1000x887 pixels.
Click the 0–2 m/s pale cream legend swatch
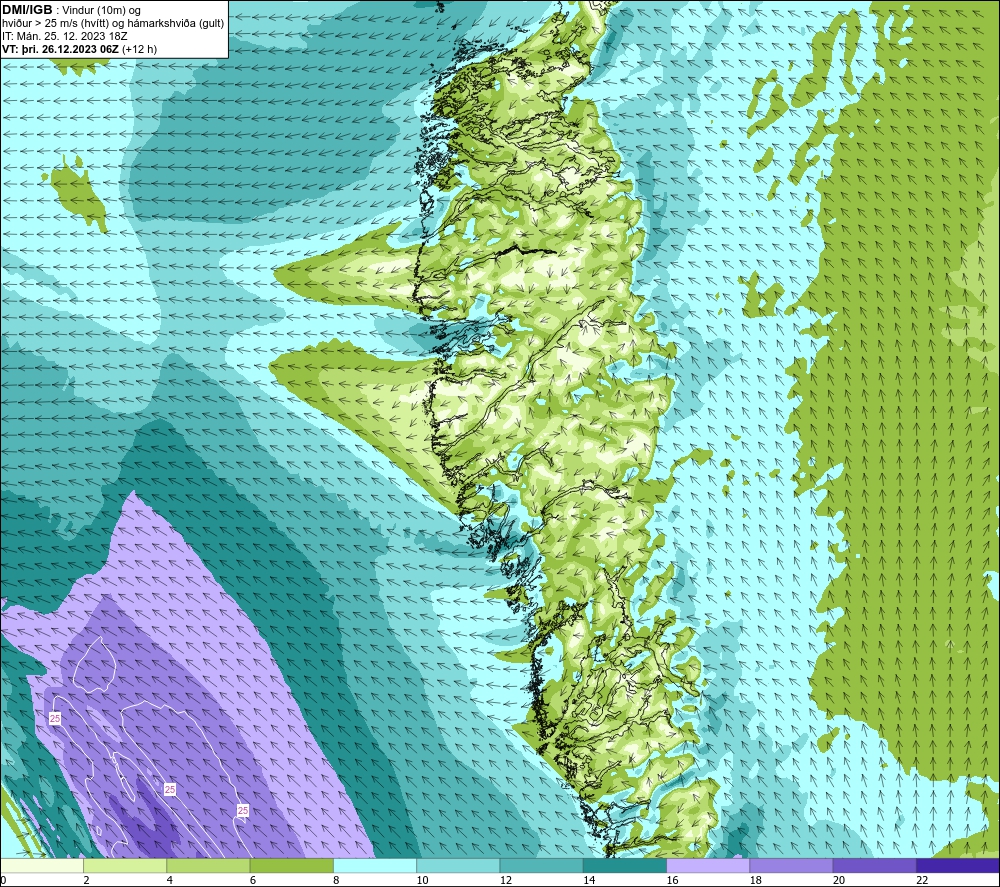coord(42,865)
